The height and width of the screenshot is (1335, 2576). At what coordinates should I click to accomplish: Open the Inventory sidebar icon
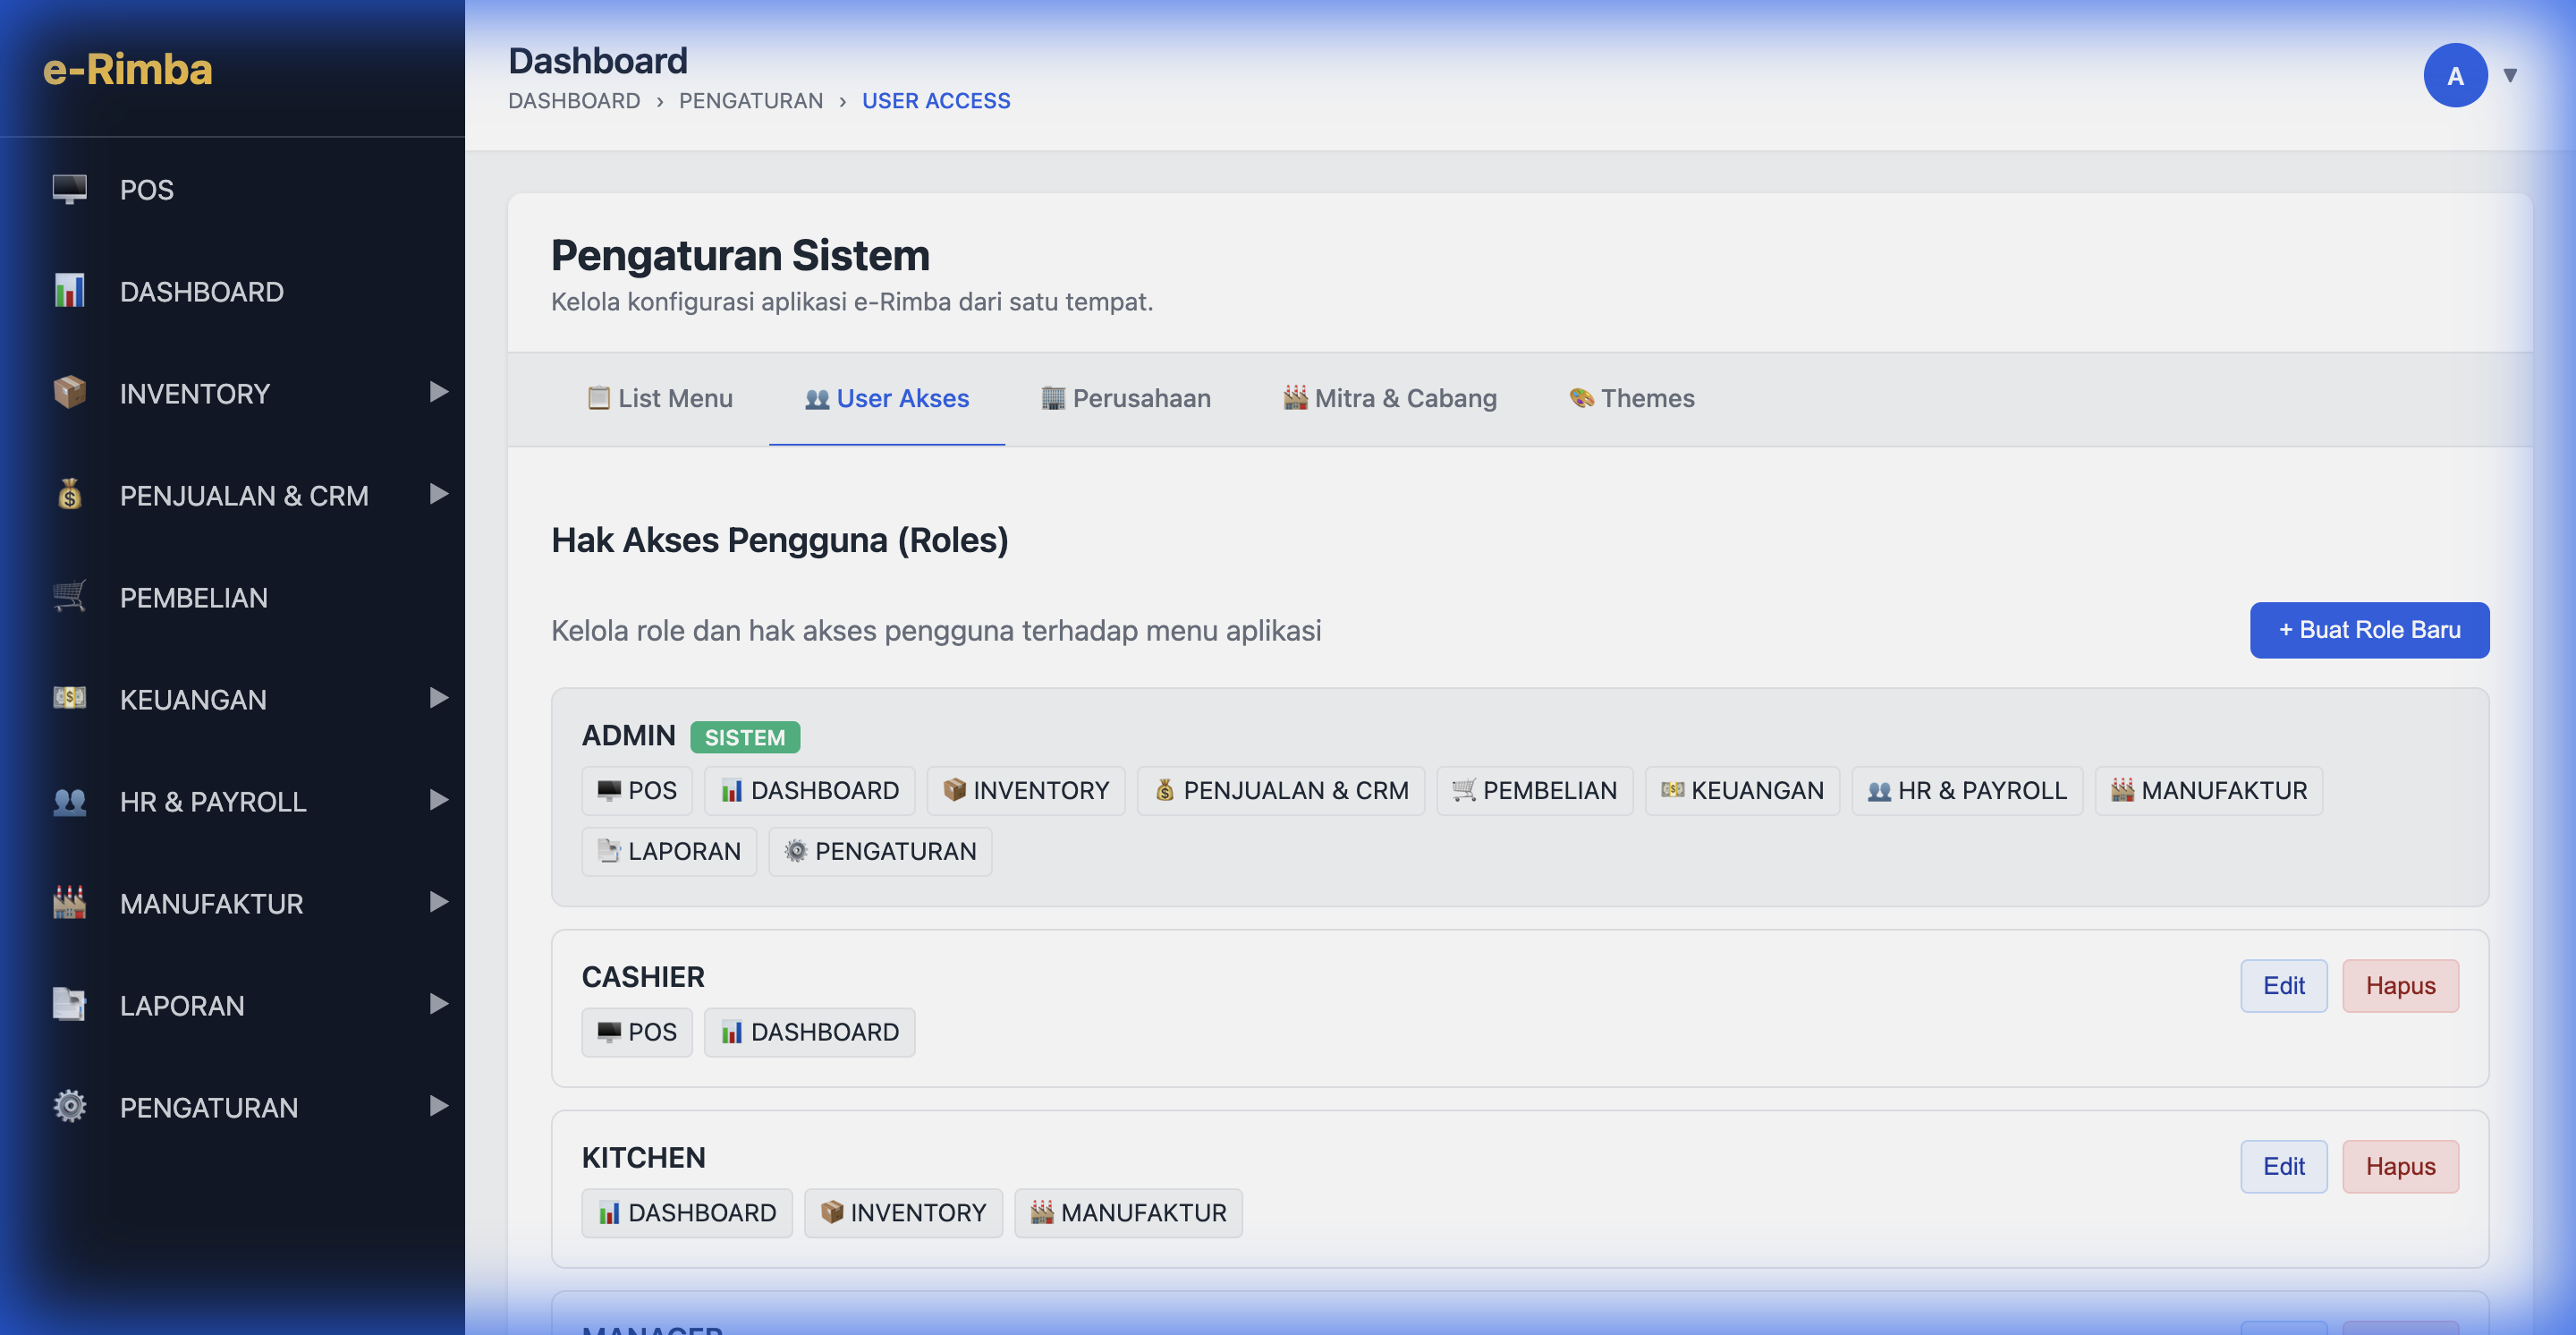(x=68, y=393)
